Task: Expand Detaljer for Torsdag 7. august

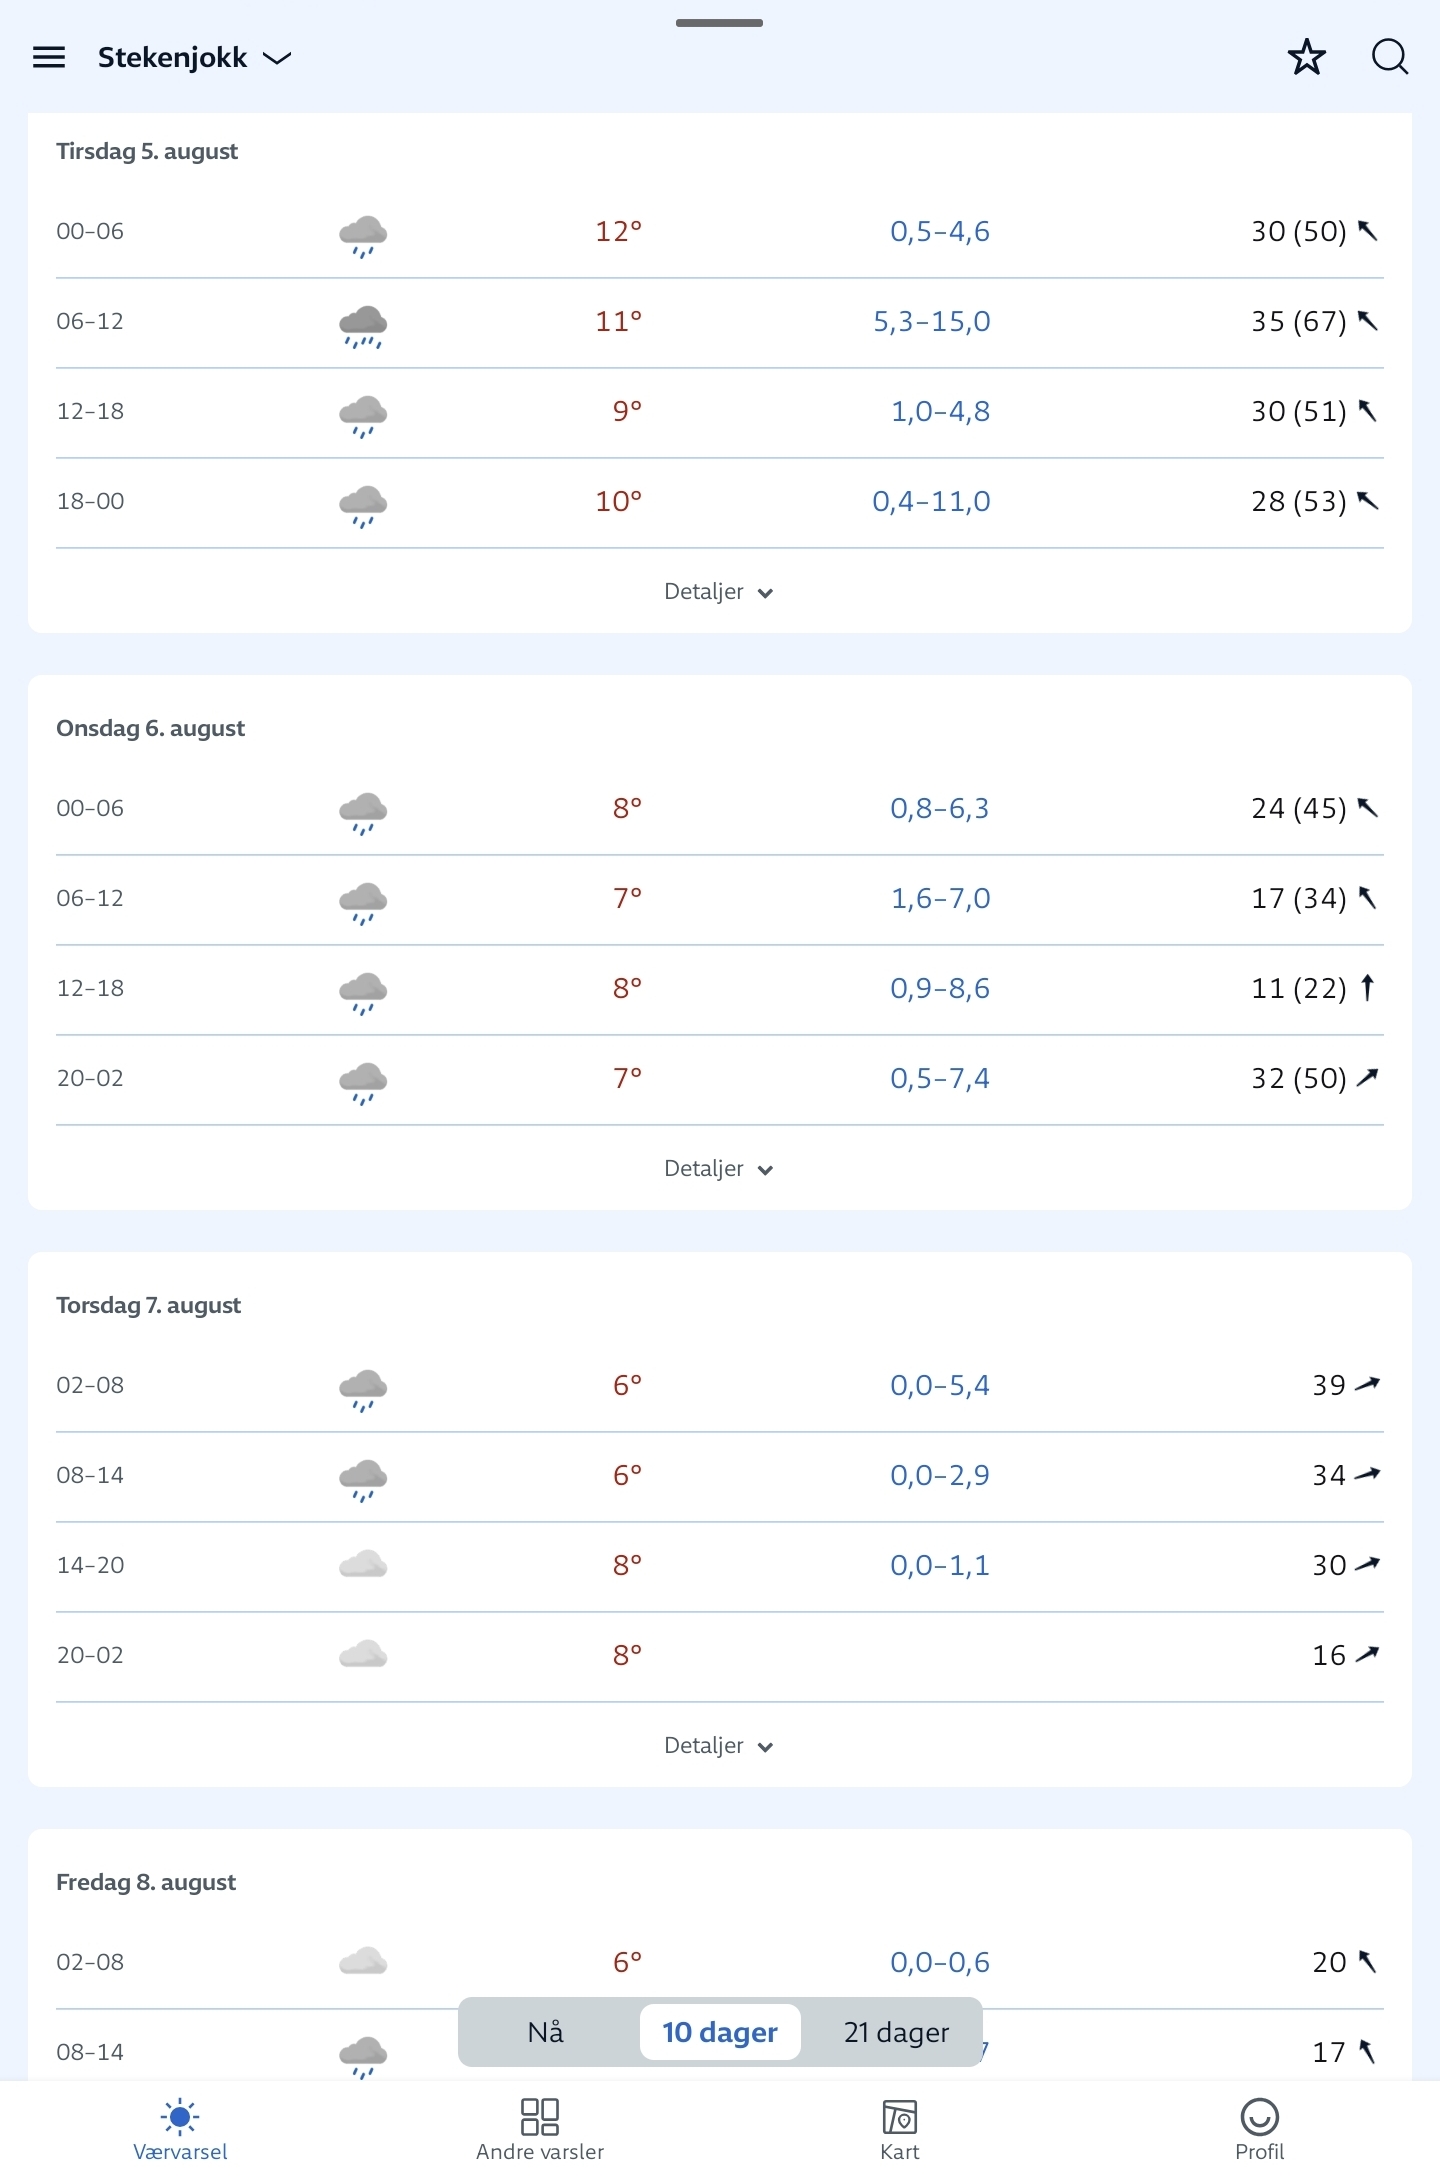Action: click(x=718, y=1746)
